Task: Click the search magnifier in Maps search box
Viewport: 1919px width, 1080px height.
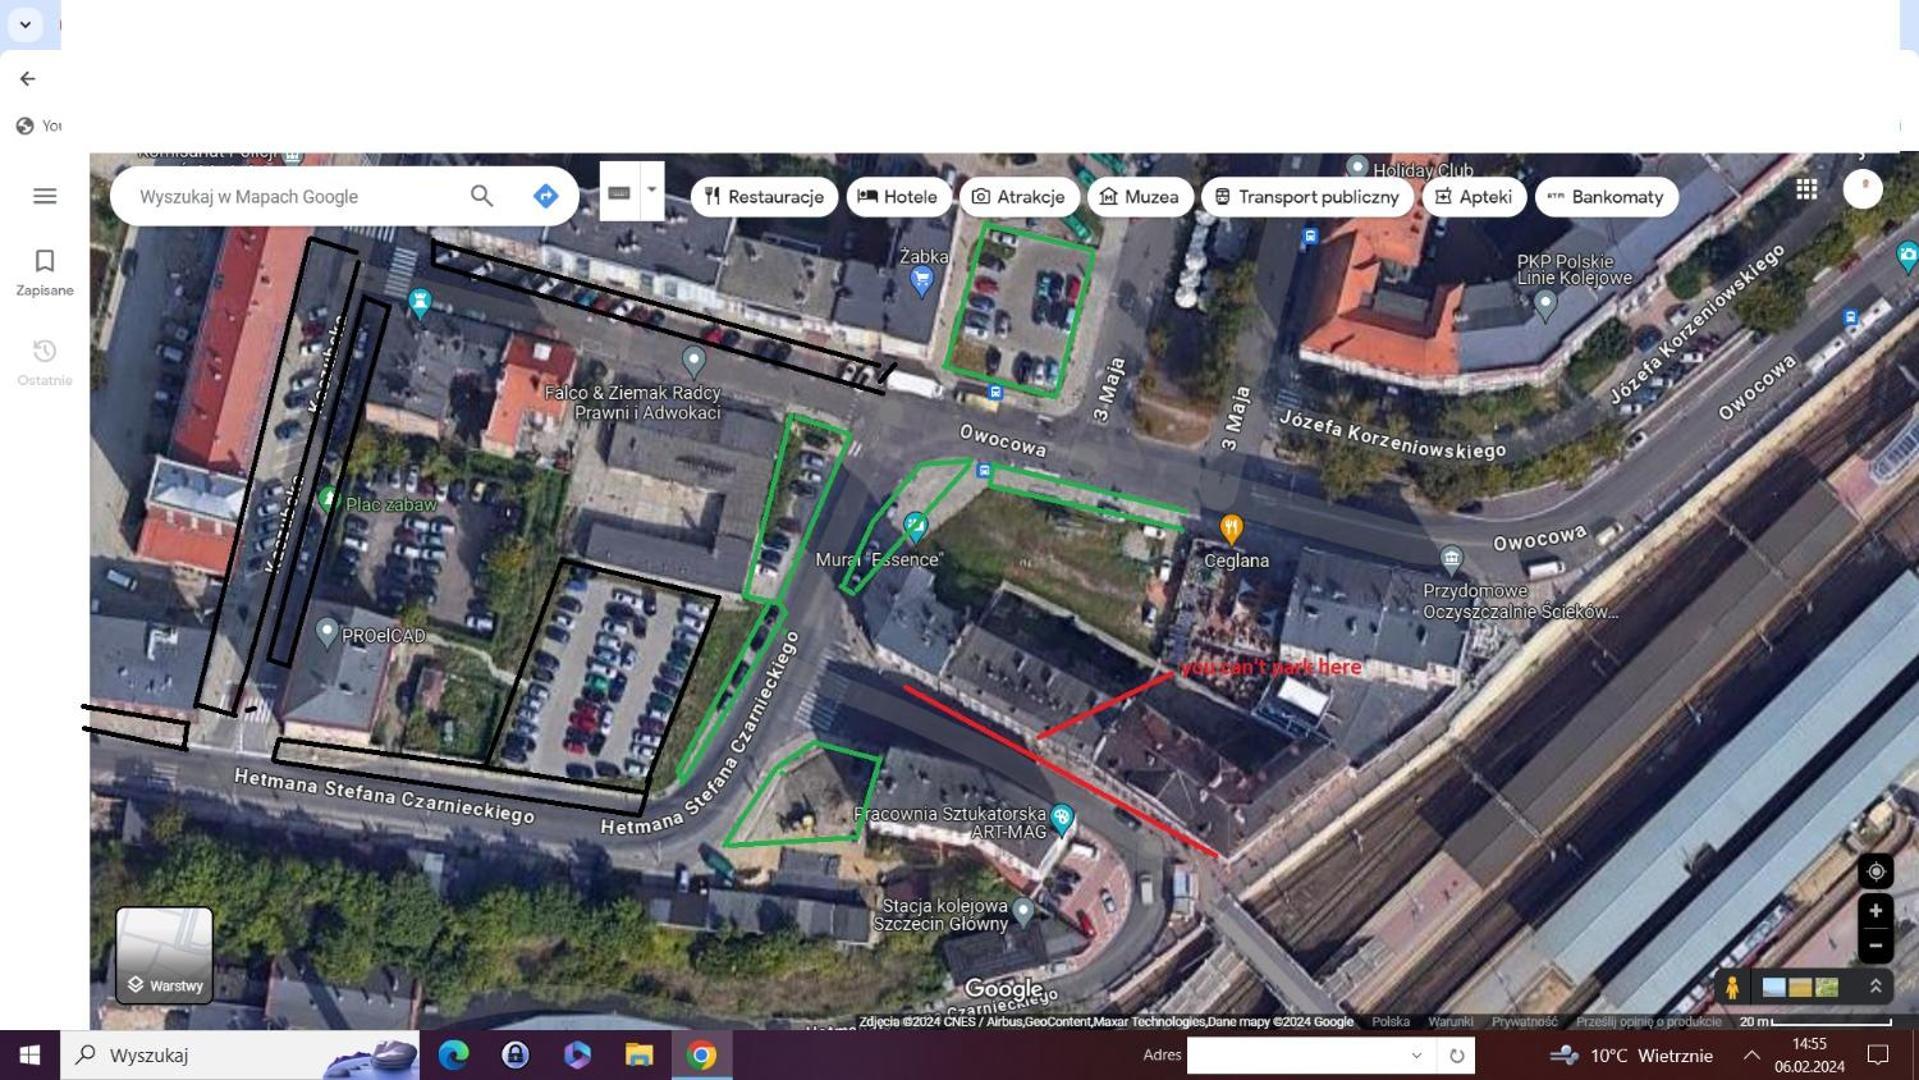Action: 481,196
